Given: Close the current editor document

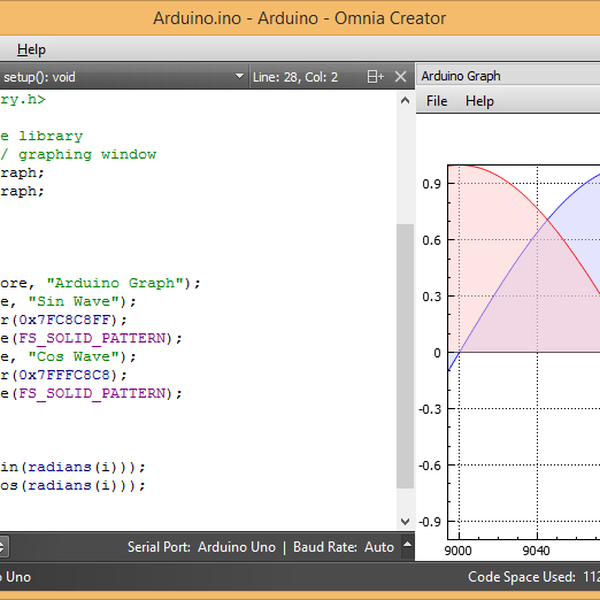Looking at the screenshot, I should pos(401,76).
